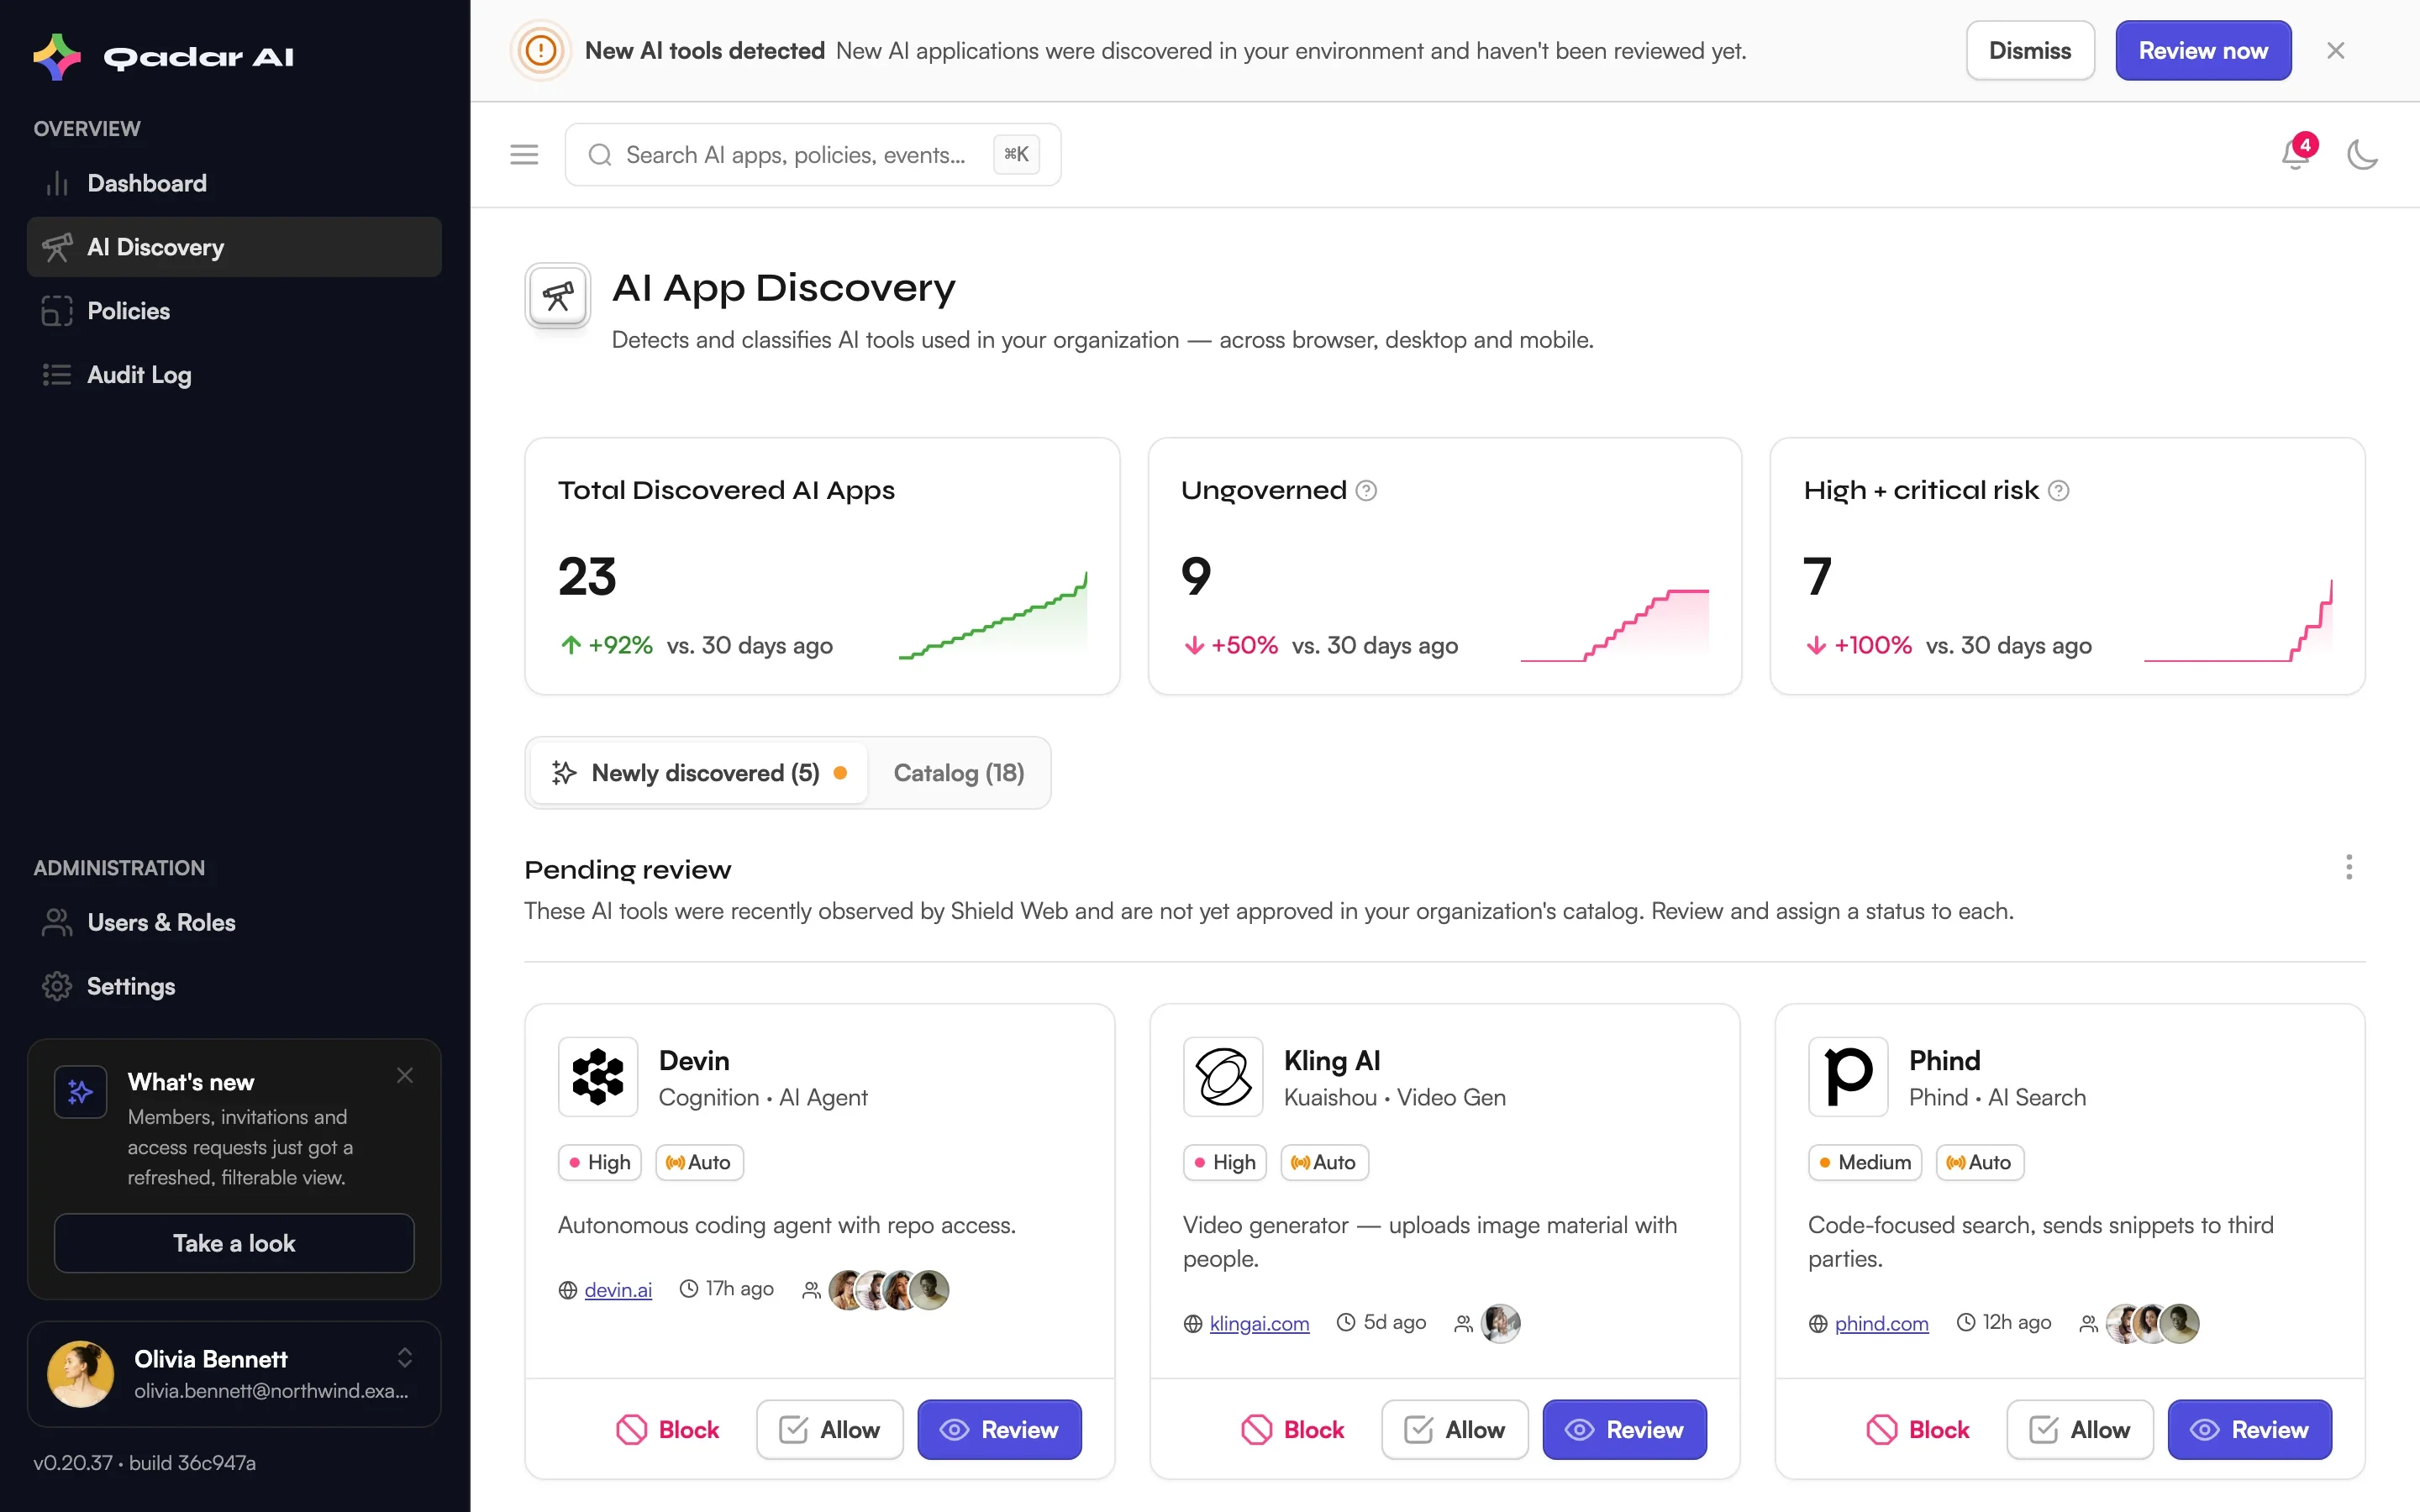Open the notifications bell

tap(2295, 155)
